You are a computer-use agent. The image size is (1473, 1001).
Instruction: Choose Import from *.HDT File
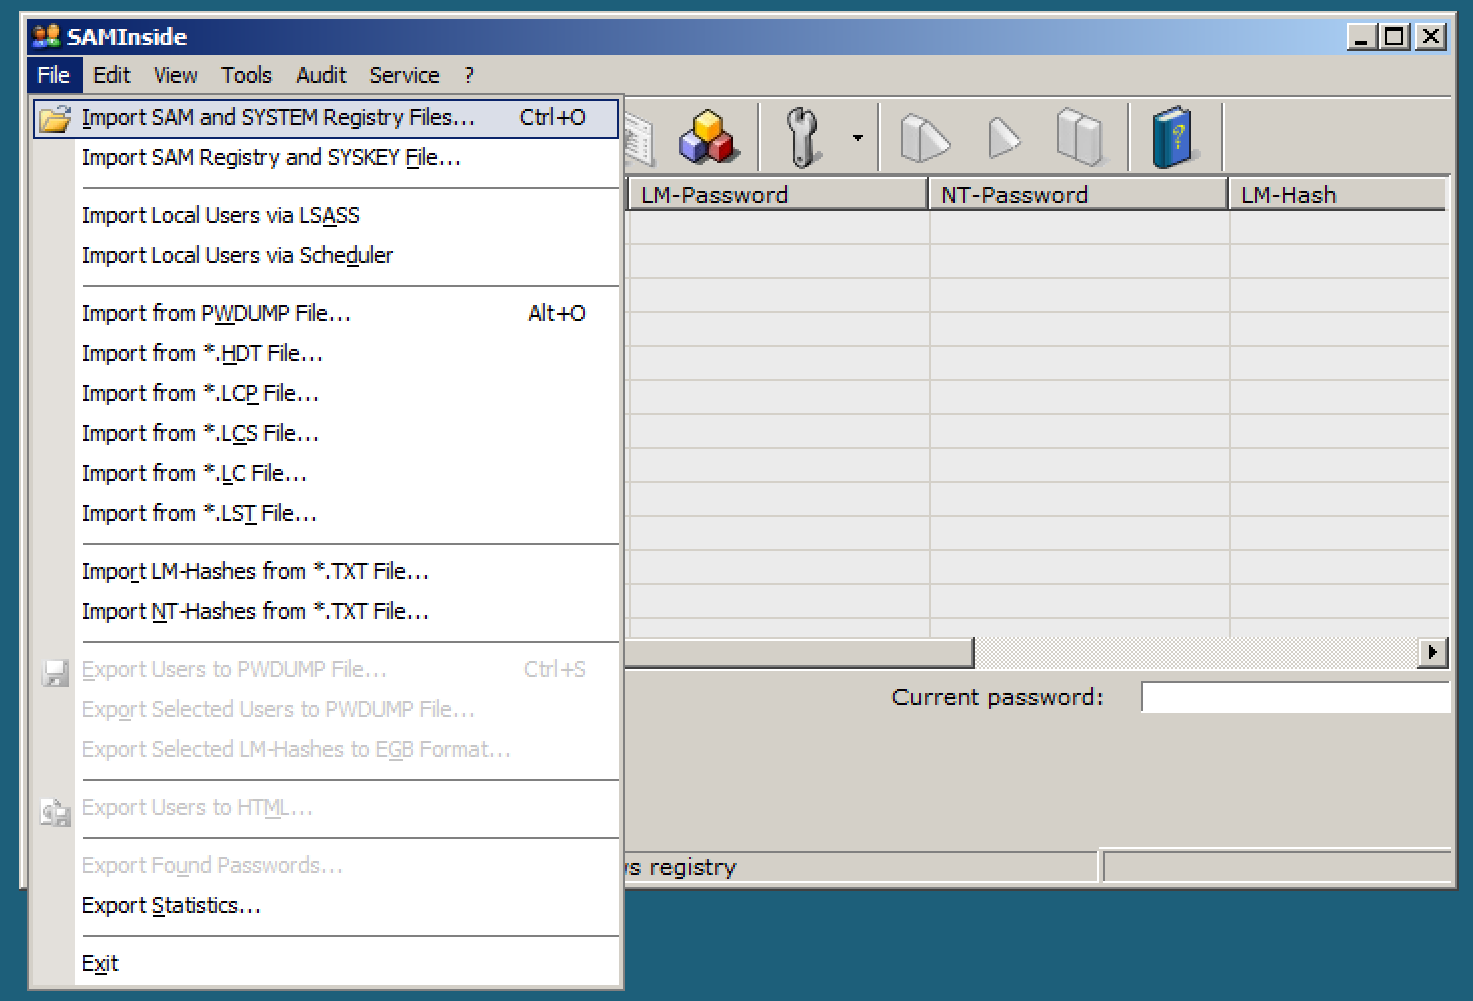(x=326, y=354)
